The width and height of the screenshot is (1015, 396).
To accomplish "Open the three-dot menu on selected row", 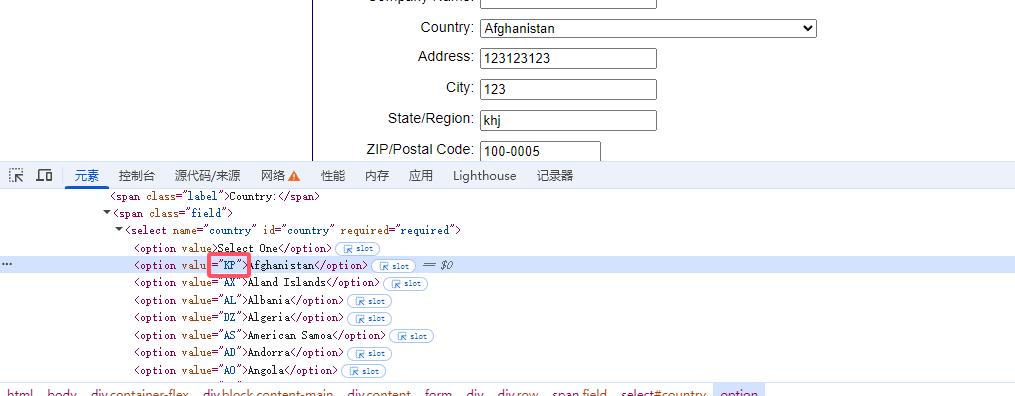I will pyautogui.click(x=7, y=265).
